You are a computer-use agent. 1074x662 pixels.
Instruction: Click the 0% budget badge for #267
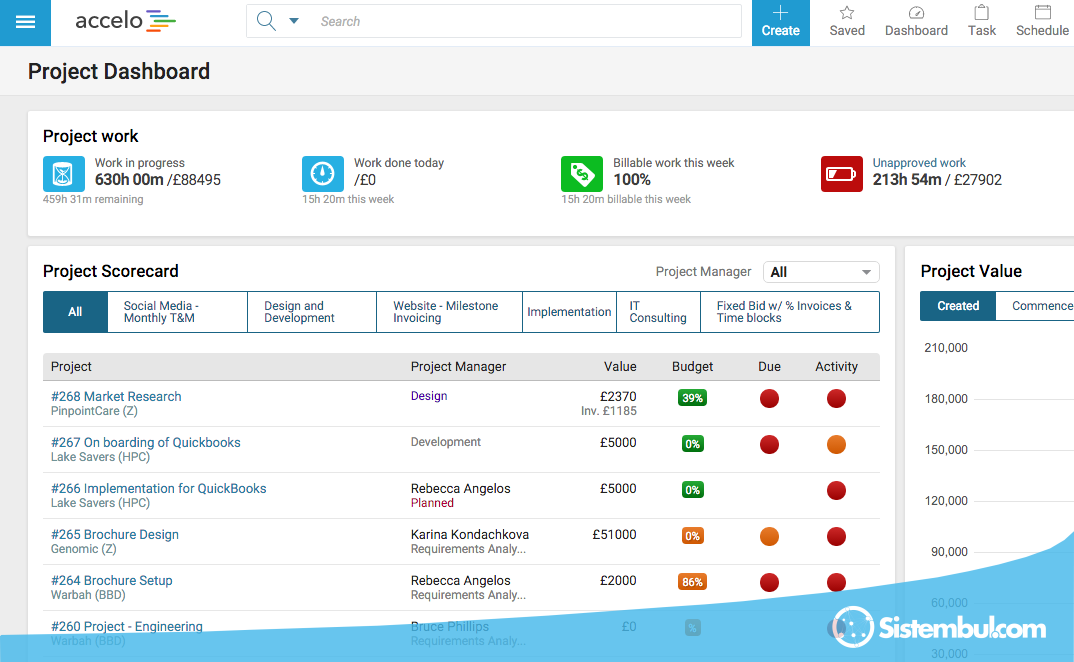click(x=692, y=444)
